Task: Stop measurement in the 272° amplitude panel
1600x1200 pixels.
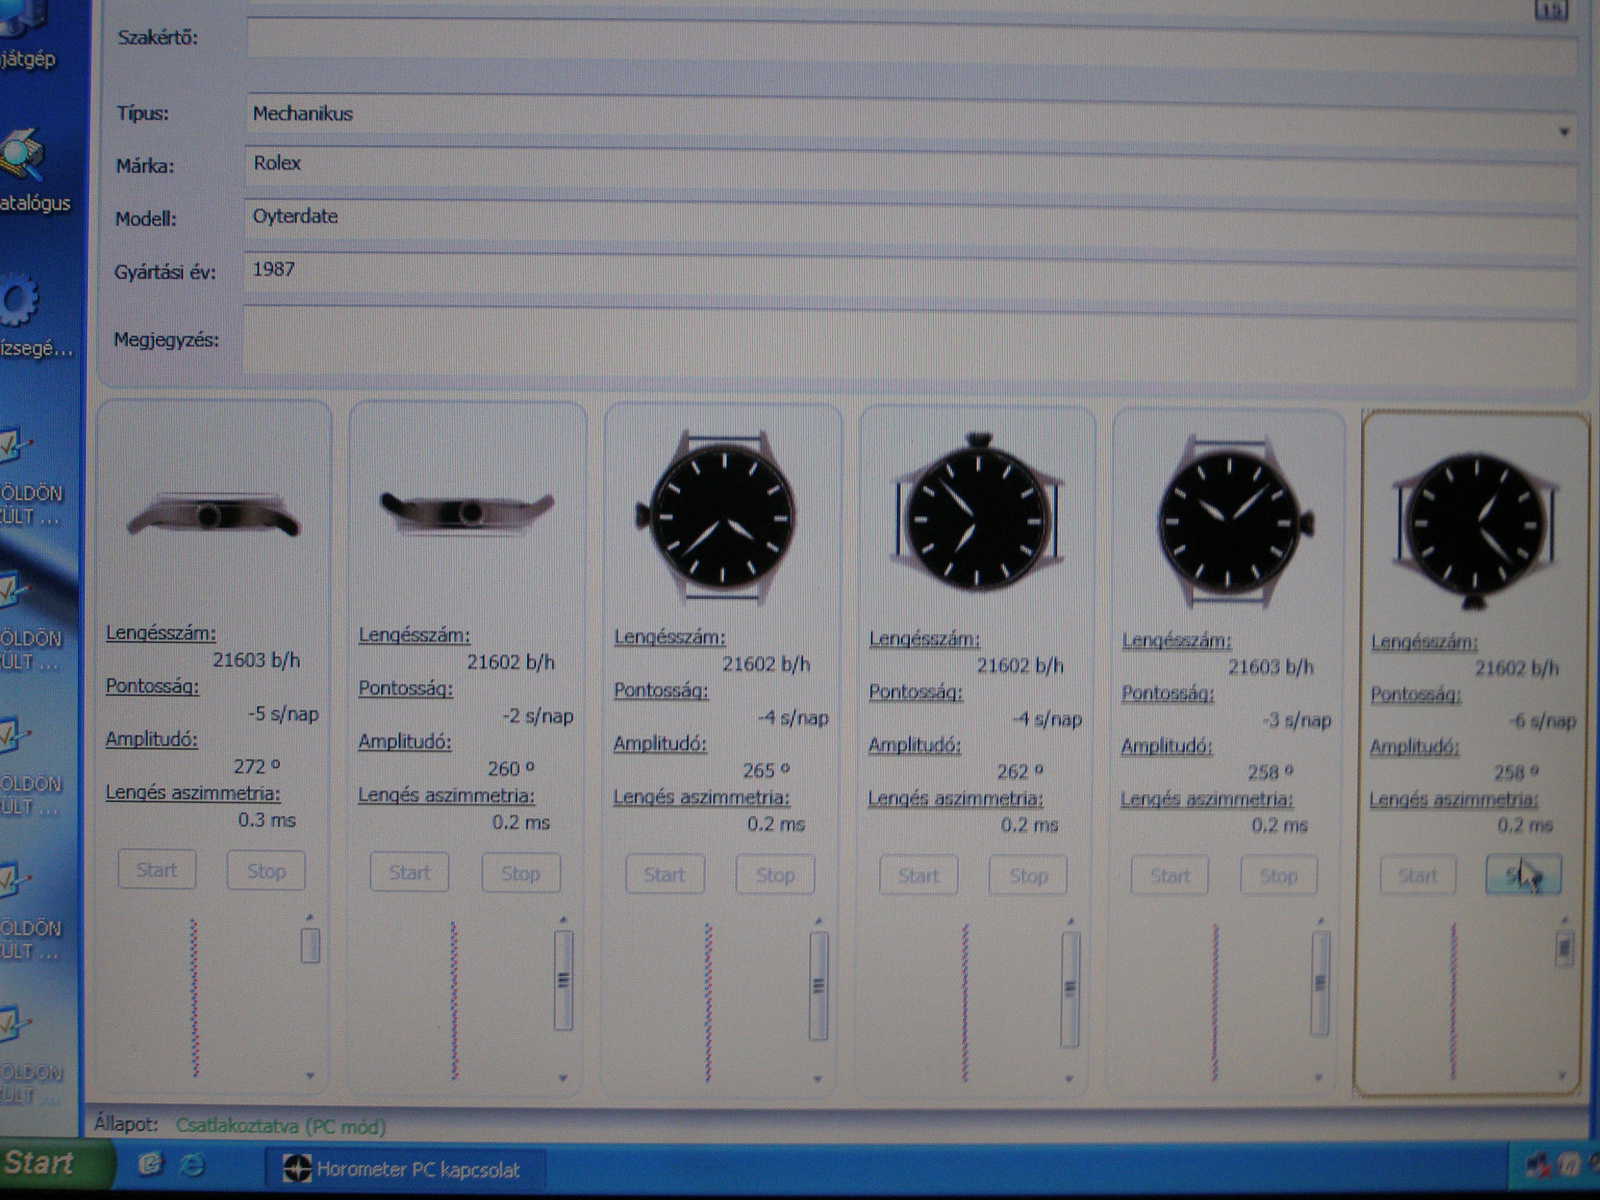Action: [266, 871]
